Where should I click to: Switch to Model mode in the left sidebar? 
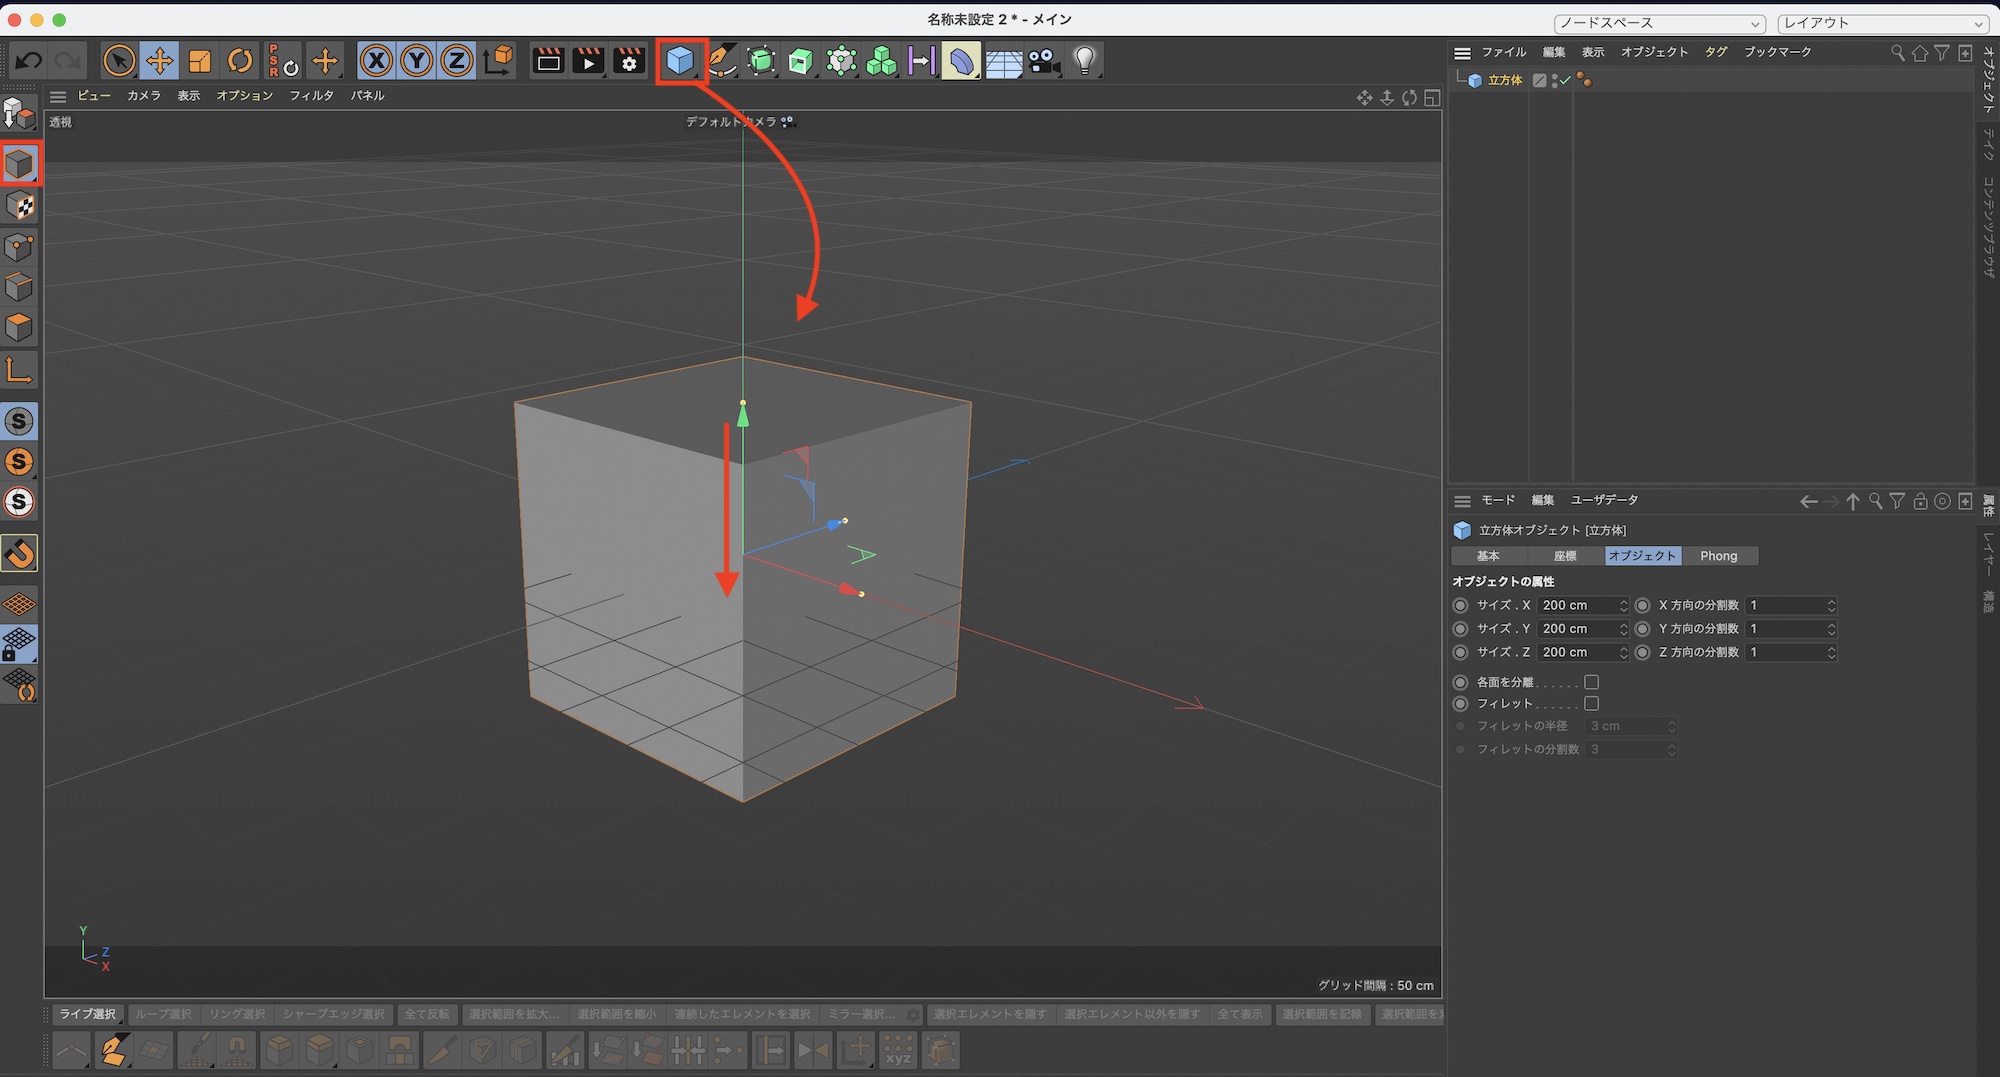(20, 163)
